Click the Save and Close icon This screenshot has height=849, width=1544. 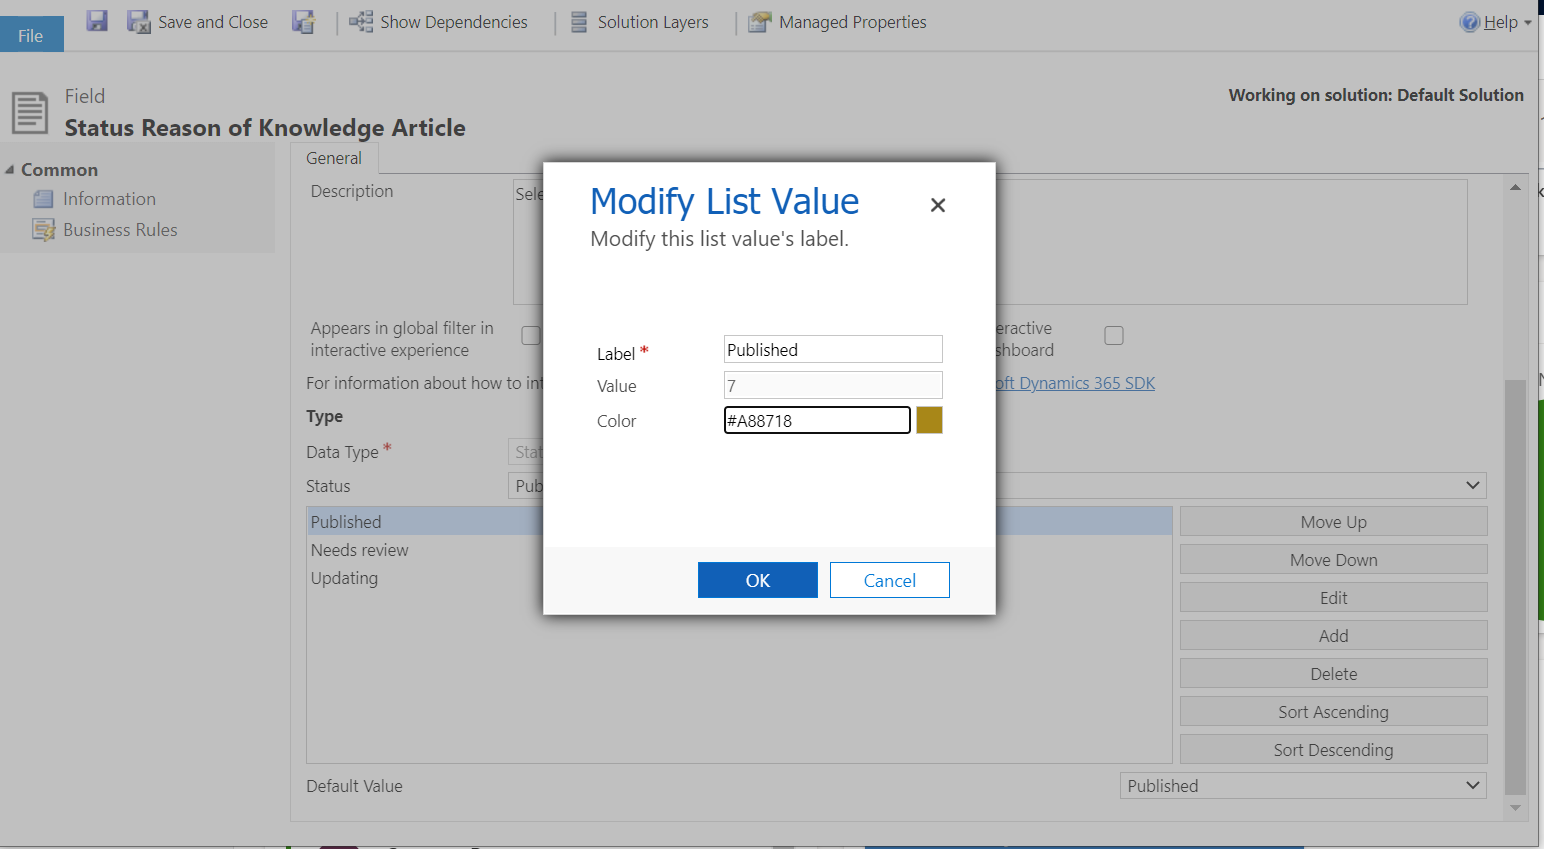[139, 21]
